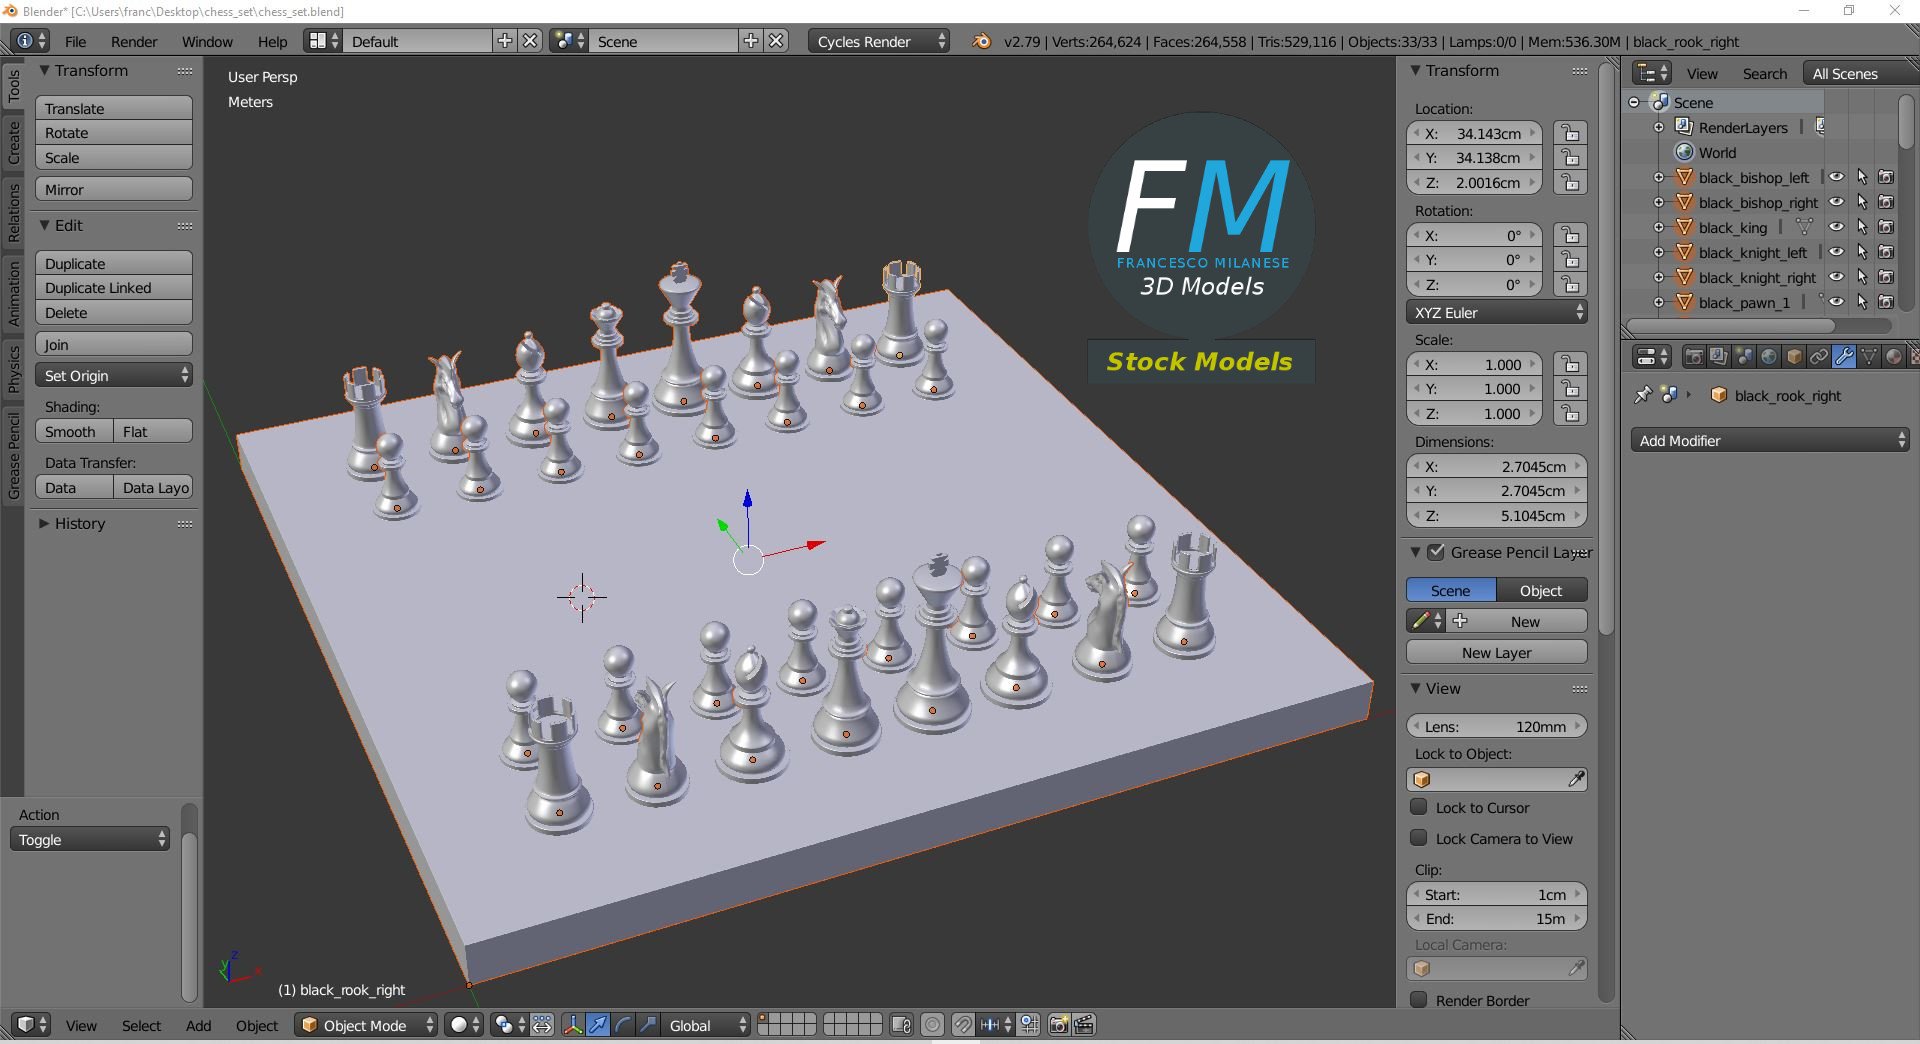Open the Material properties tab
Screen dimensions: 1920x1044
click(x=1896, y=355)
